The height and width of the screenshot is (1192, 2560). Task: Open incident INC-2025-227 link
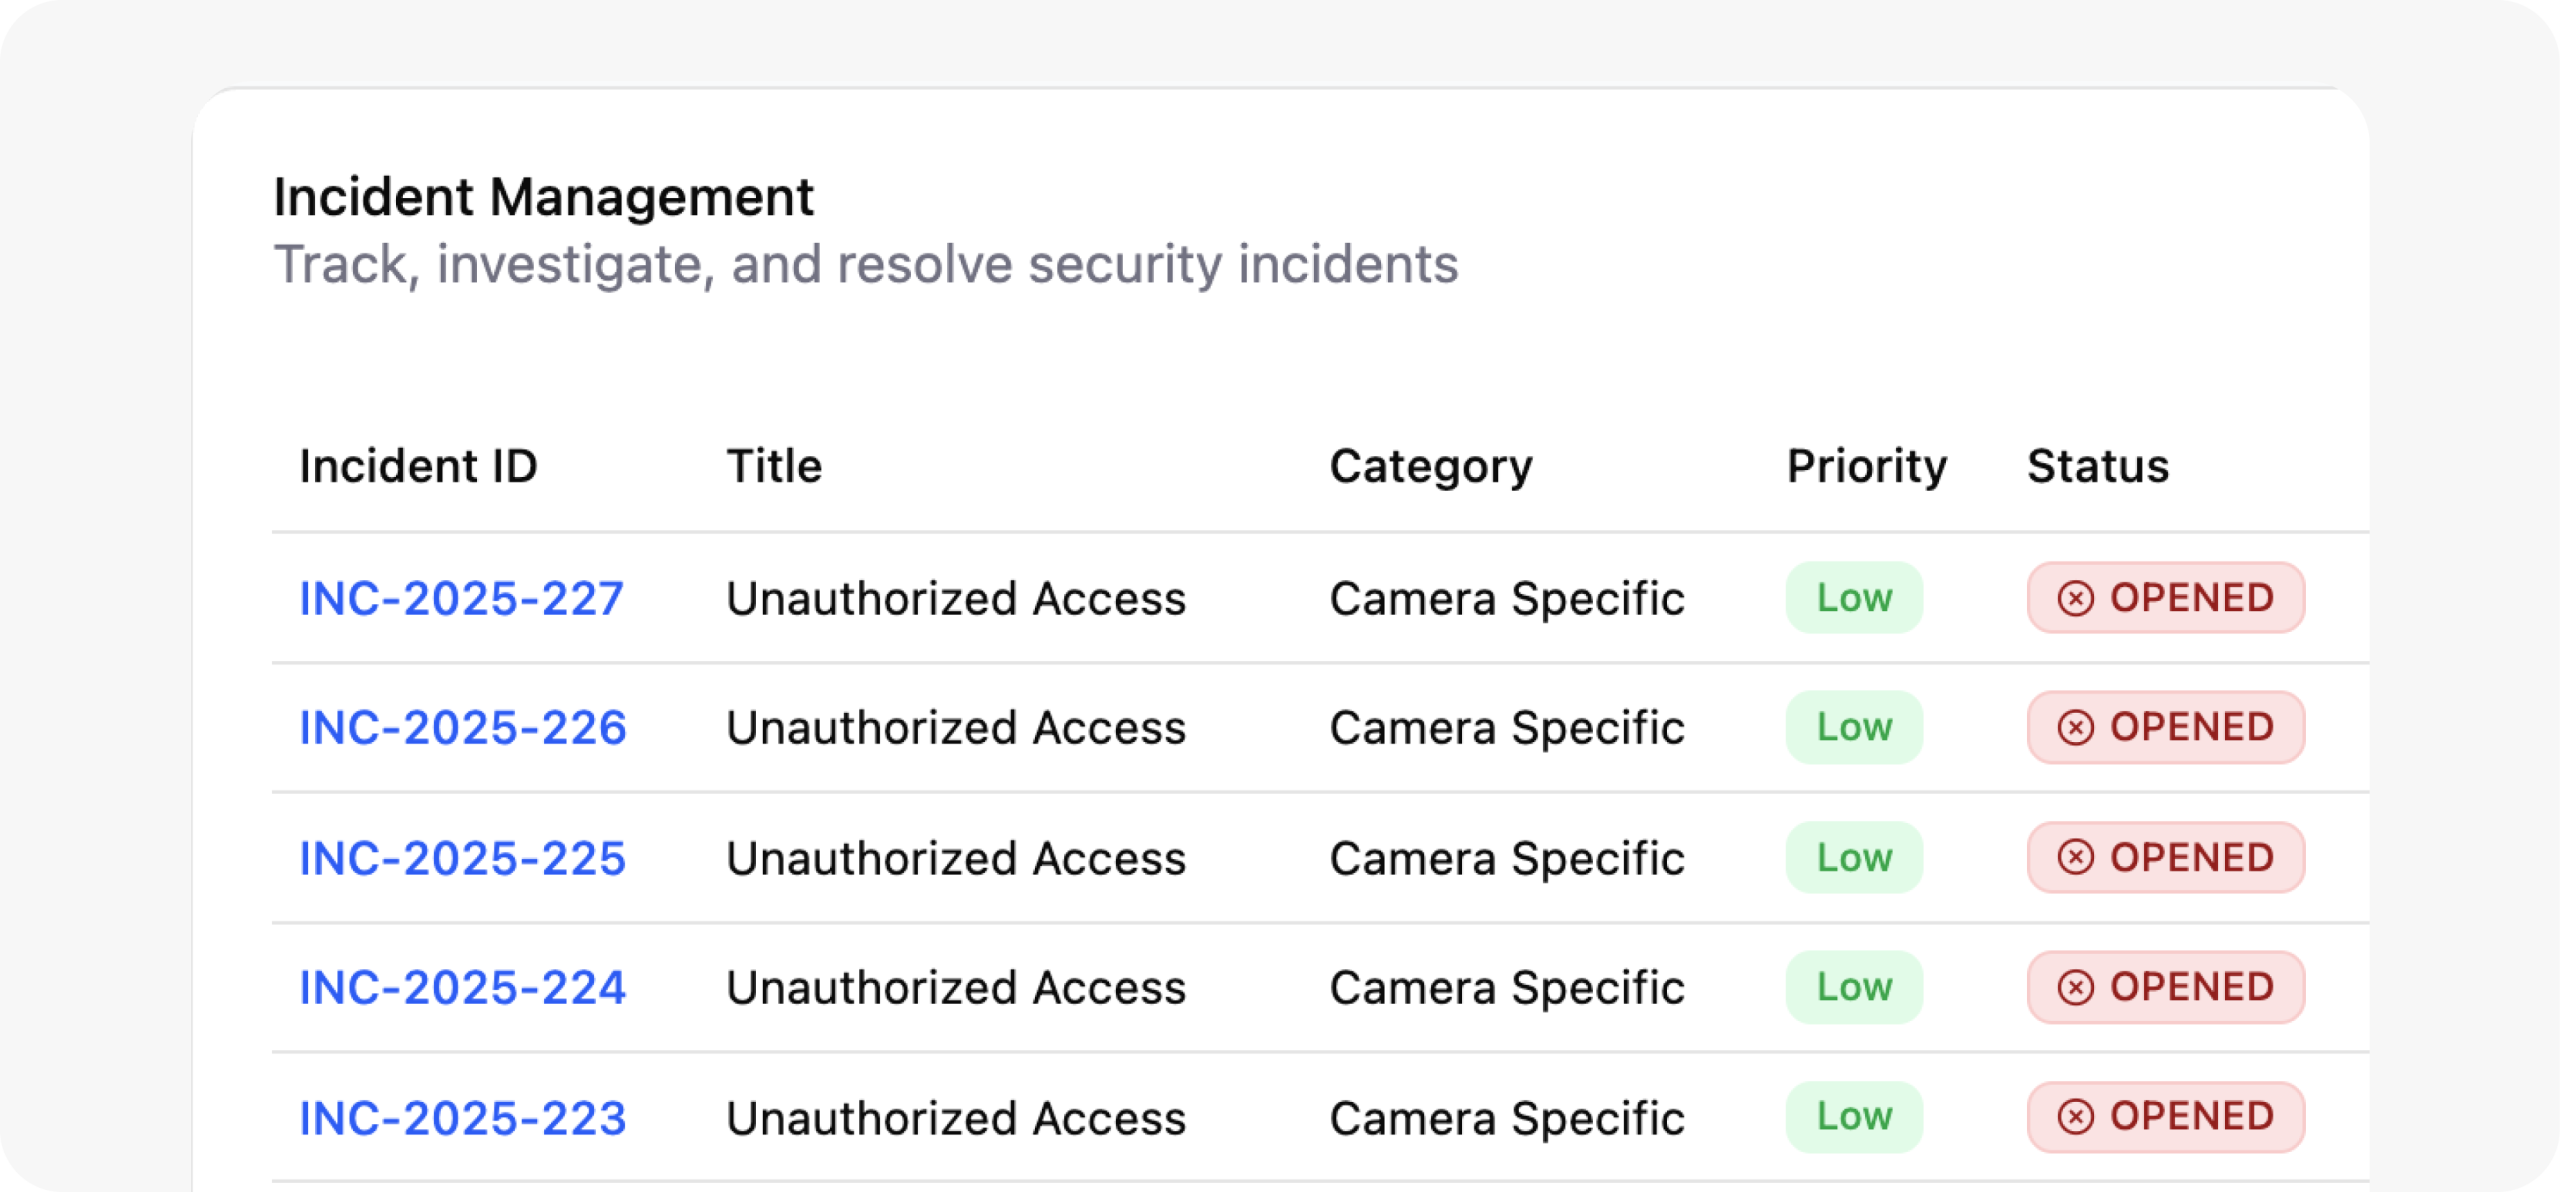461,599
